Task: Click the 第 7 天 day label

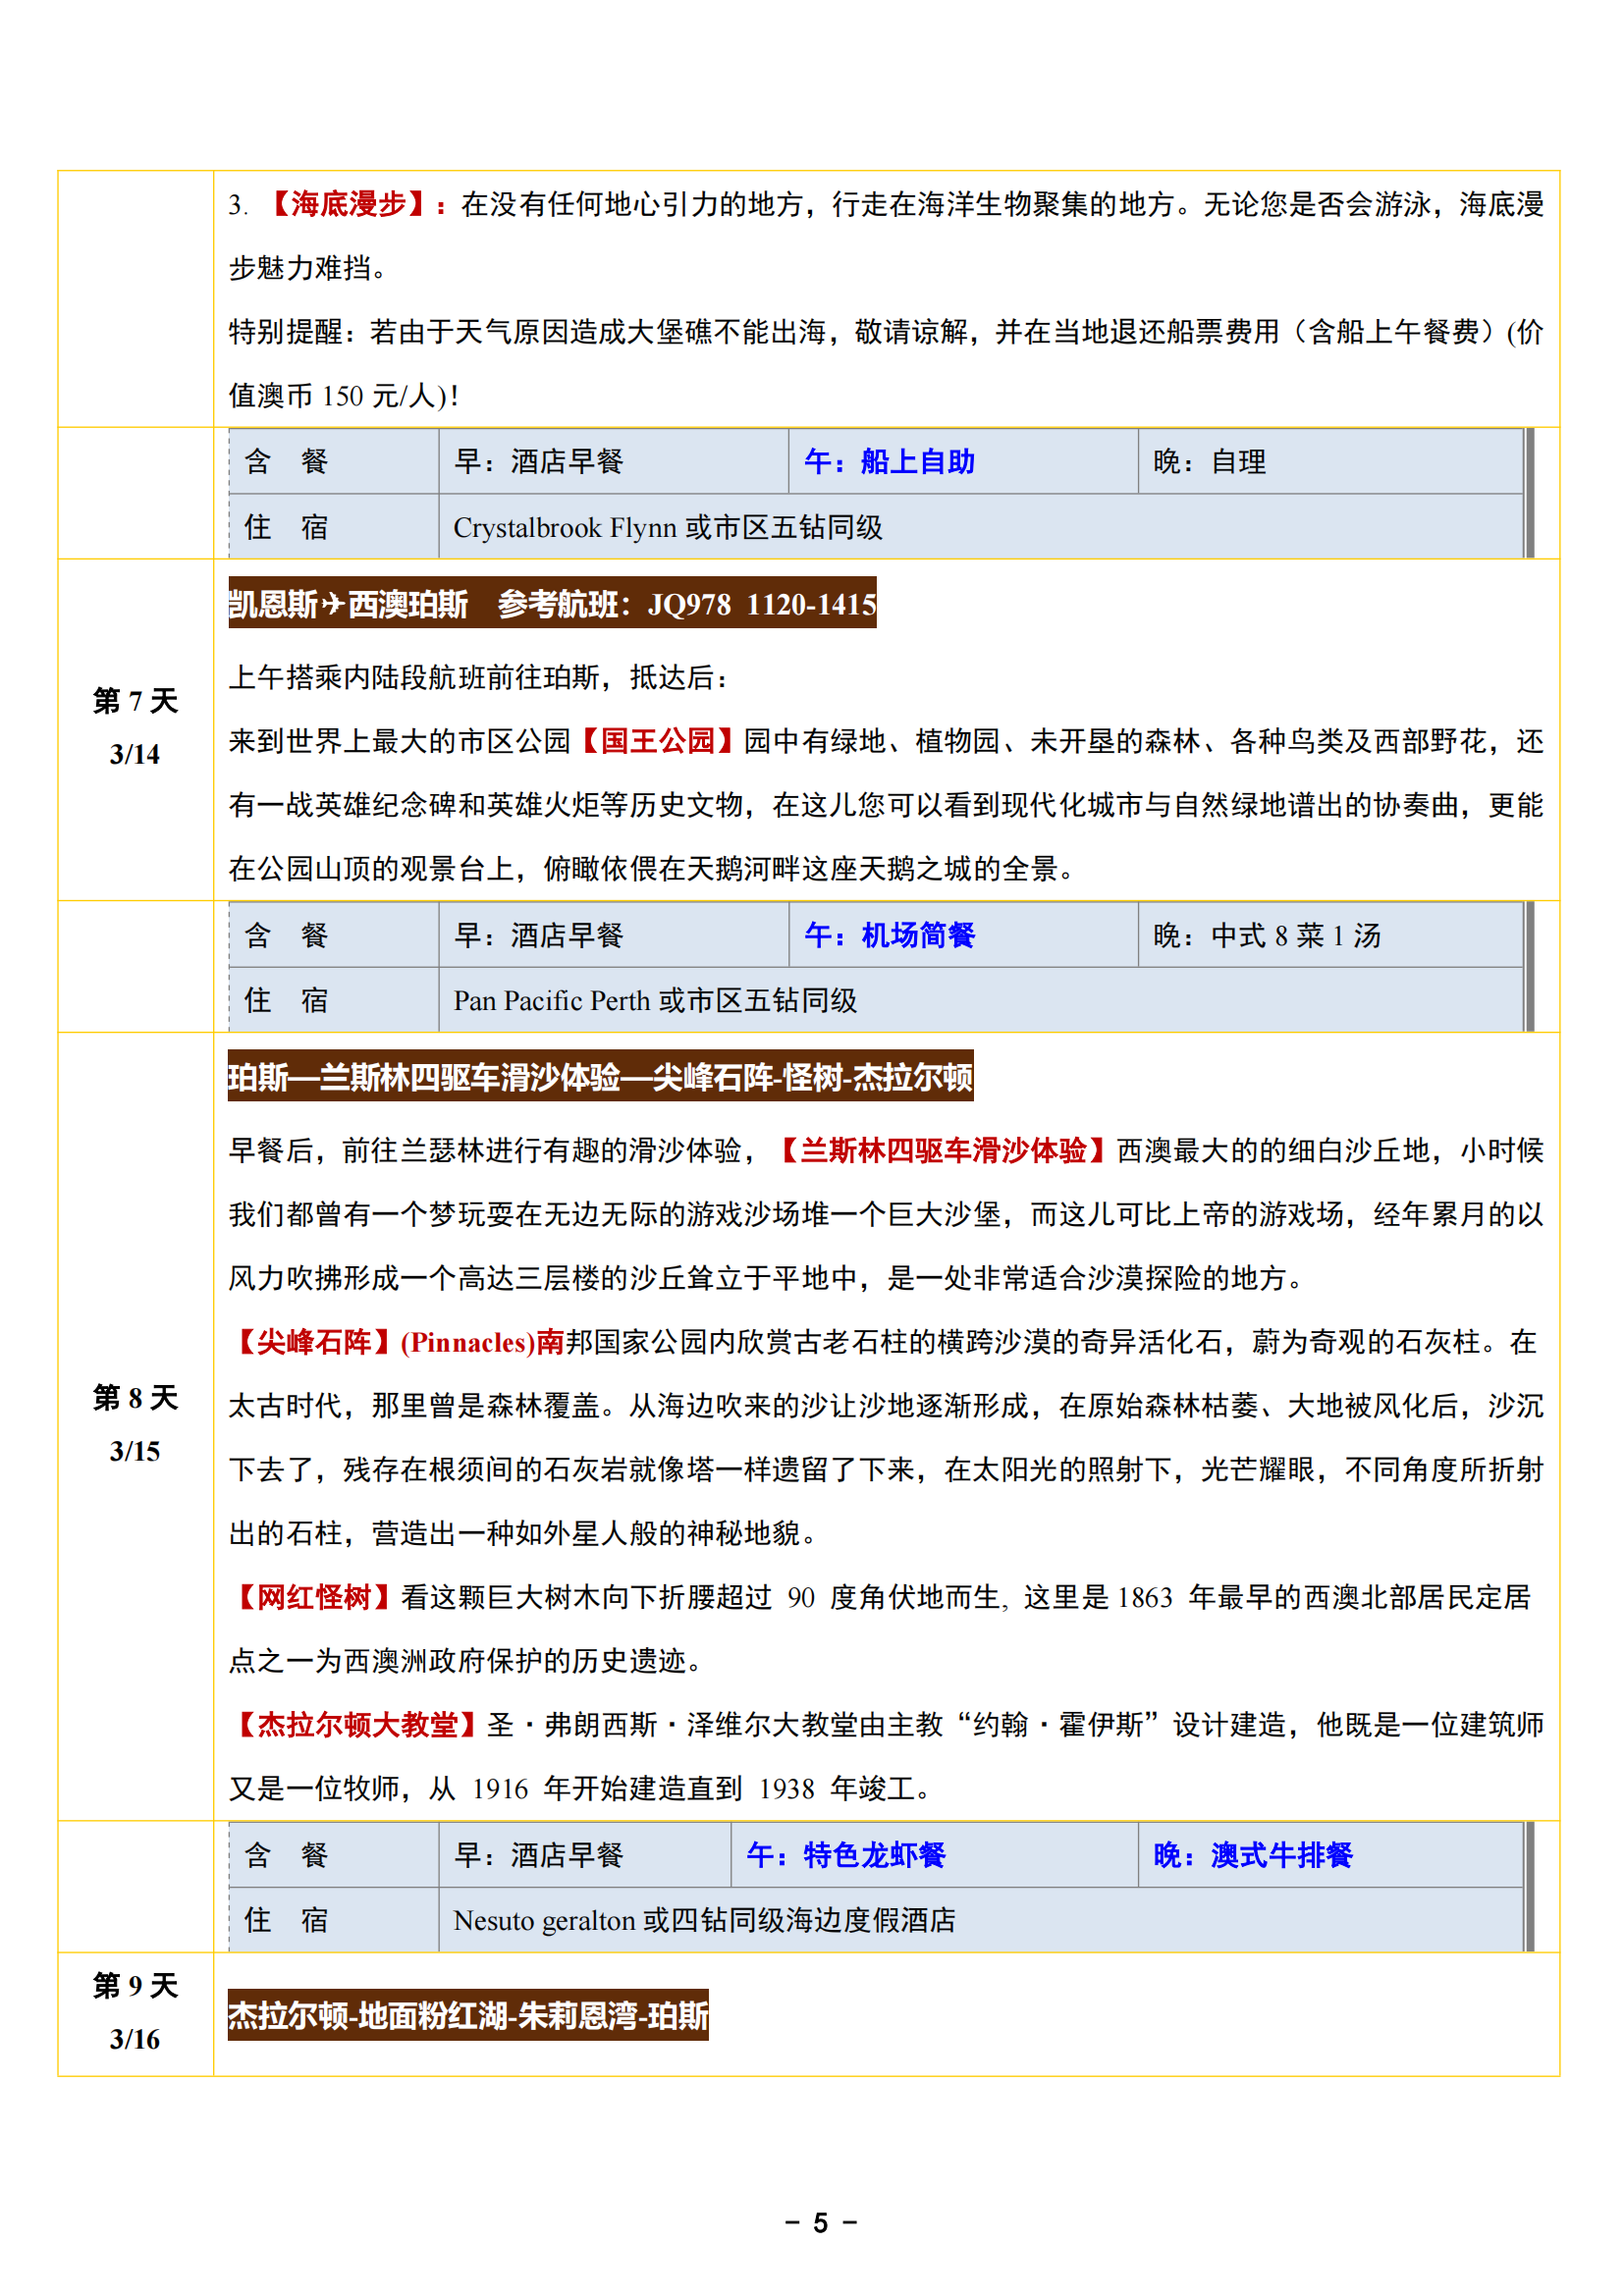Action: click(x=135, y=701)
